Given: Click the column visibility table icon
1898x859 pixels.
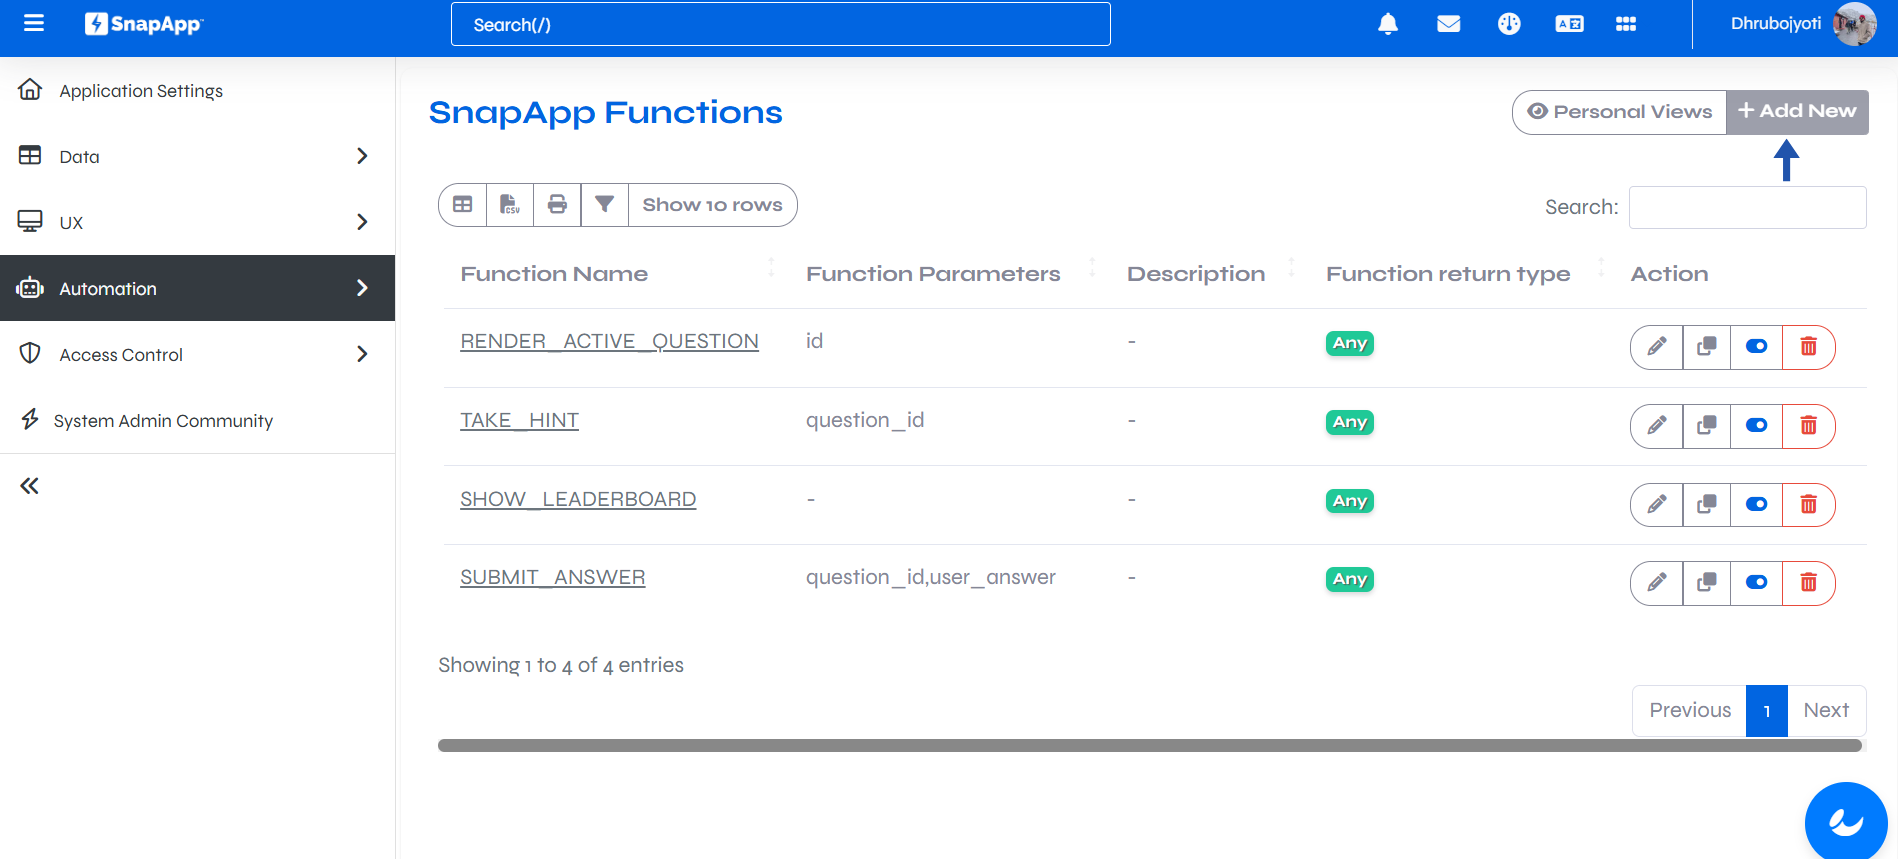Looking at the screenshot, I should (462, 205).
